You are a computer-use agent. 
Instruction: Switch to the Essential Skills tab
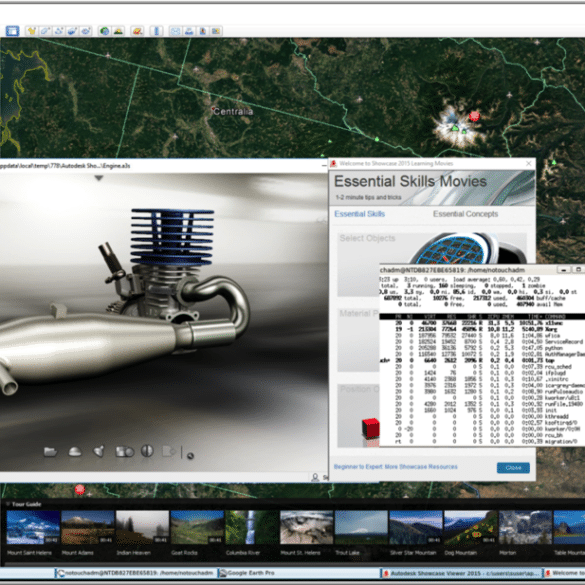click(x=359, y=214)
